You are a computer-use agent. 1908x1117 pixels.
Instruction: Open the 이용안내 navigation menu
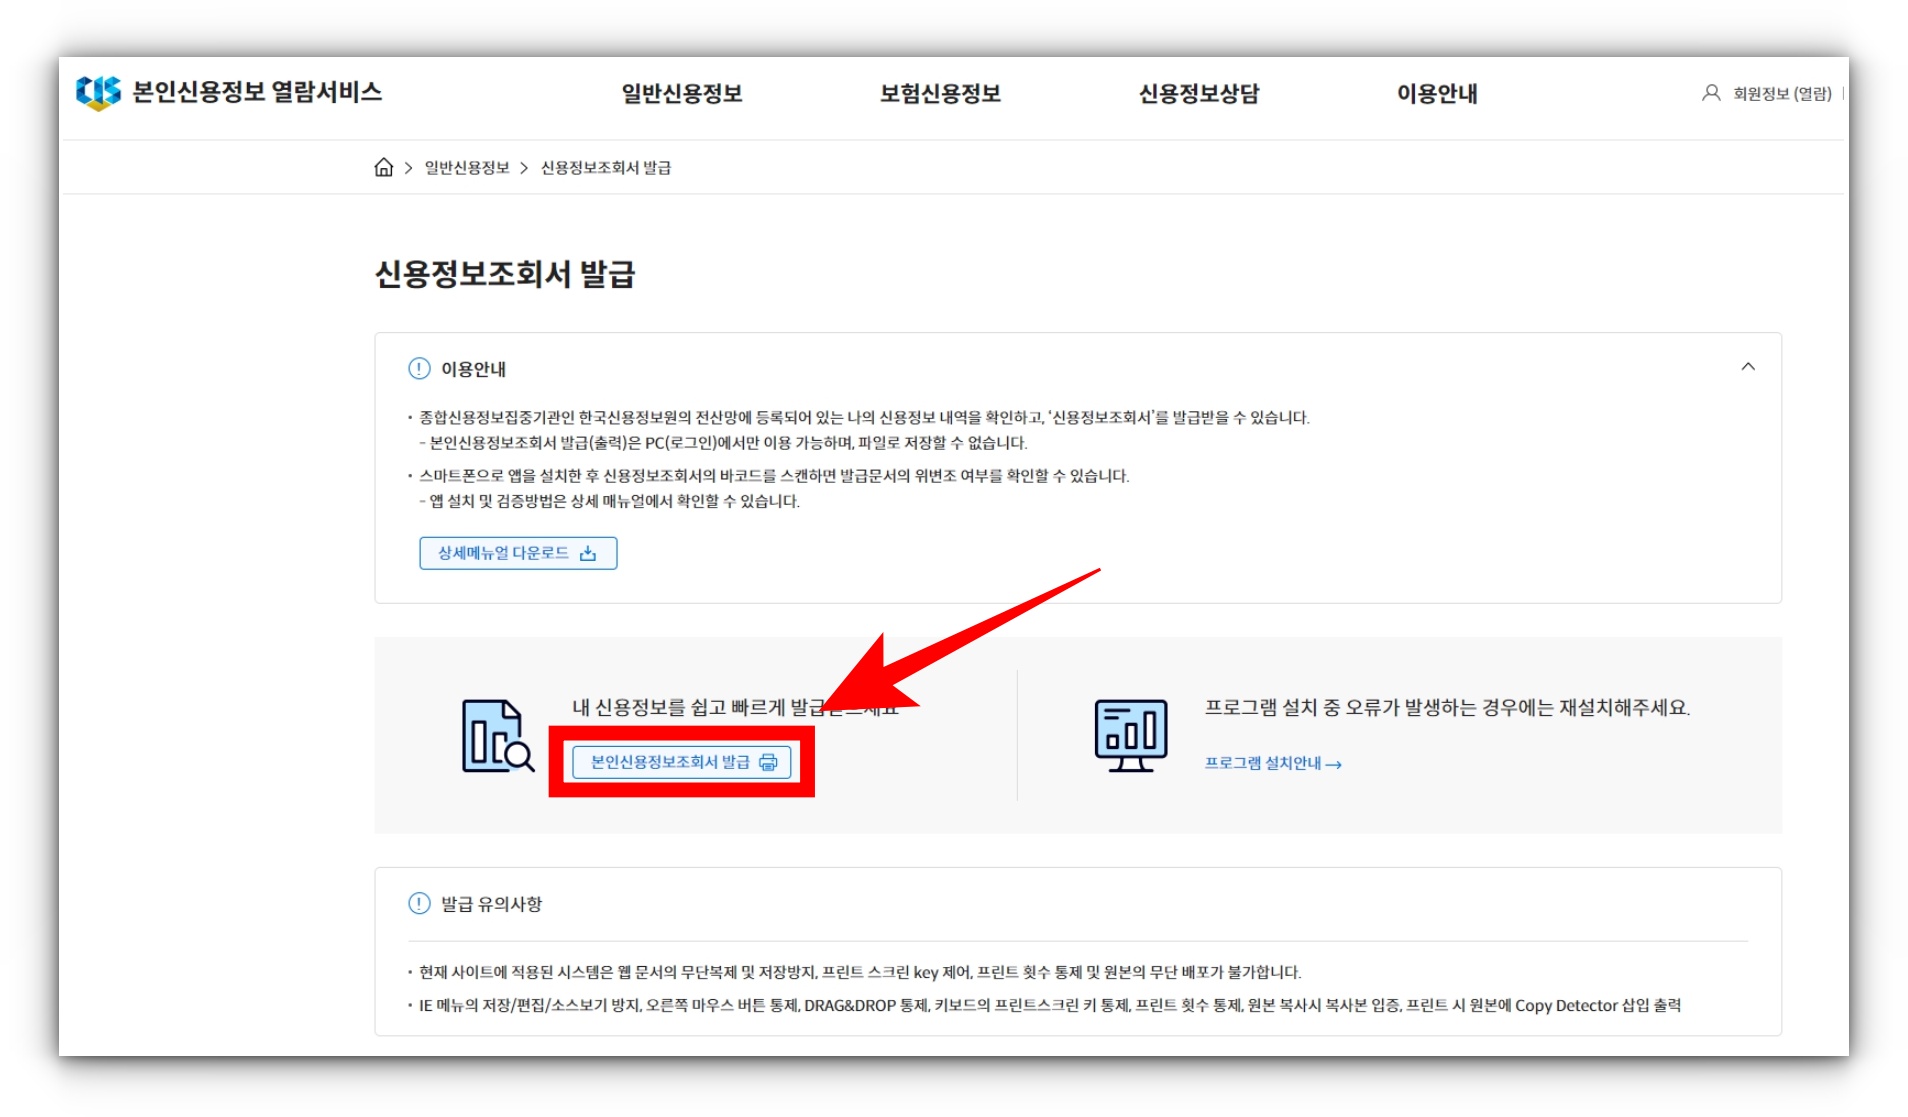click(1438, 93)
